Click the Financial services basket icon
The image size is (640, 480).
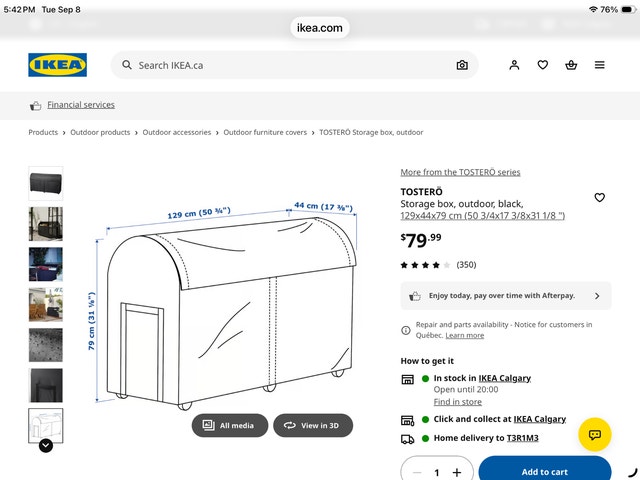coord(36,106)
